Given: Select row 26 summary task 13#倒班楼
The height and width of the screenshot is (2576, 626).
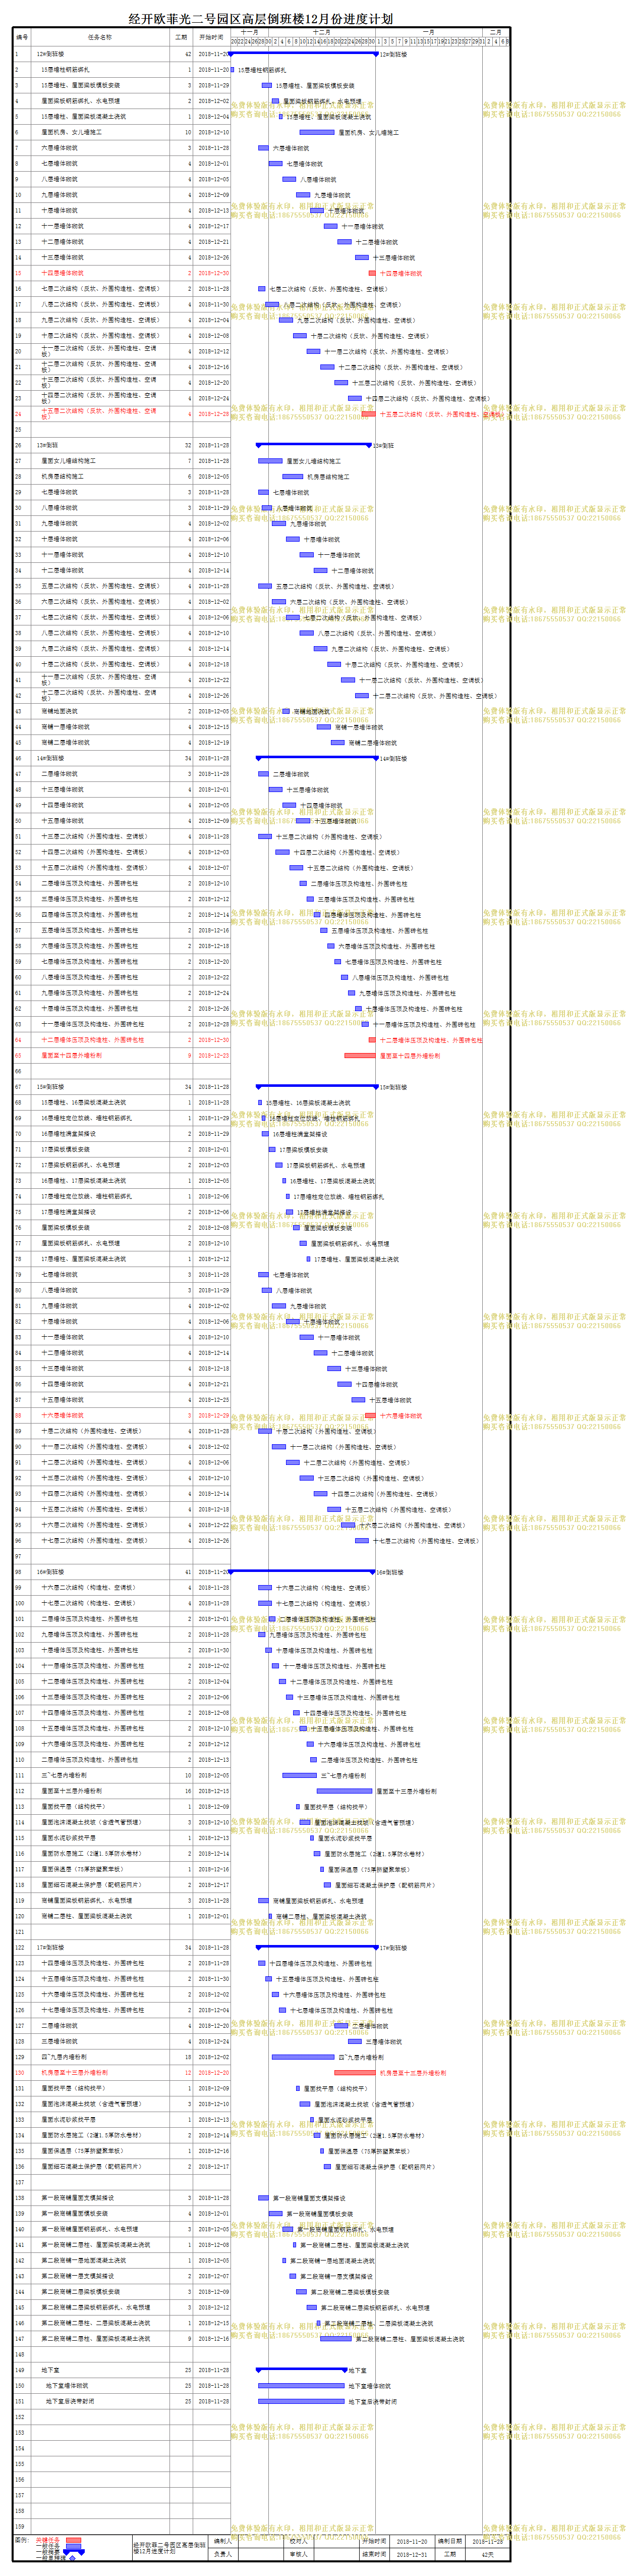Looking at the screenshot, I should click(x=48, y=445).
